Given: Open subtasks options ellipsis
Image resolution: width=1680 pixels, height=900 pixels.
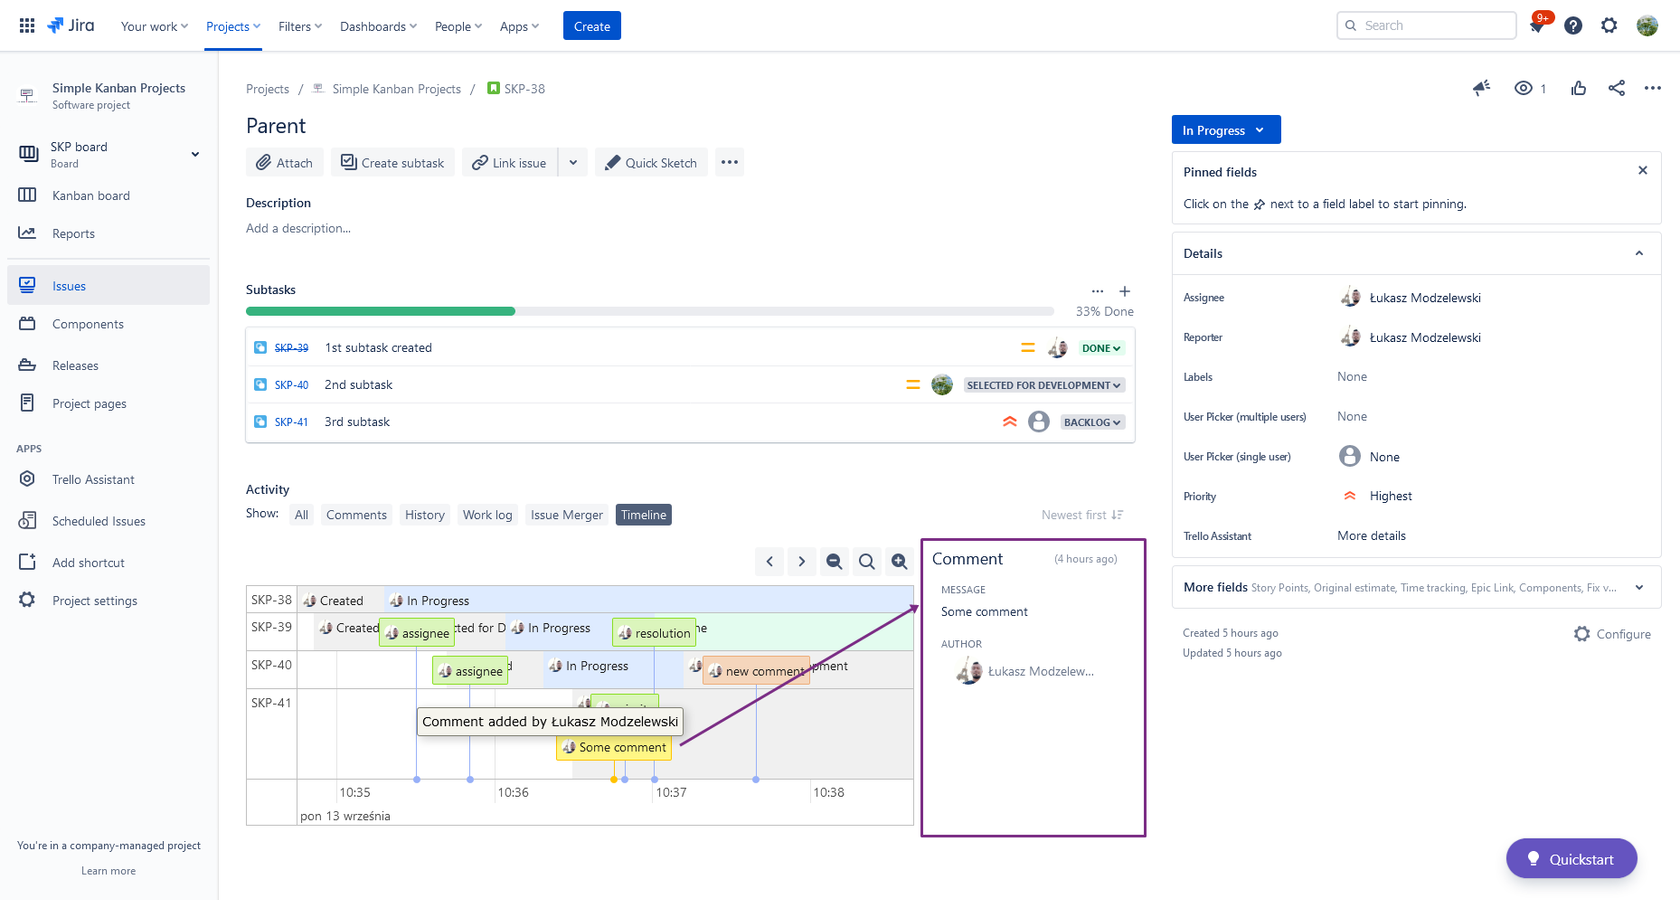Looking at the screenshot, I should click(1097, 291).
